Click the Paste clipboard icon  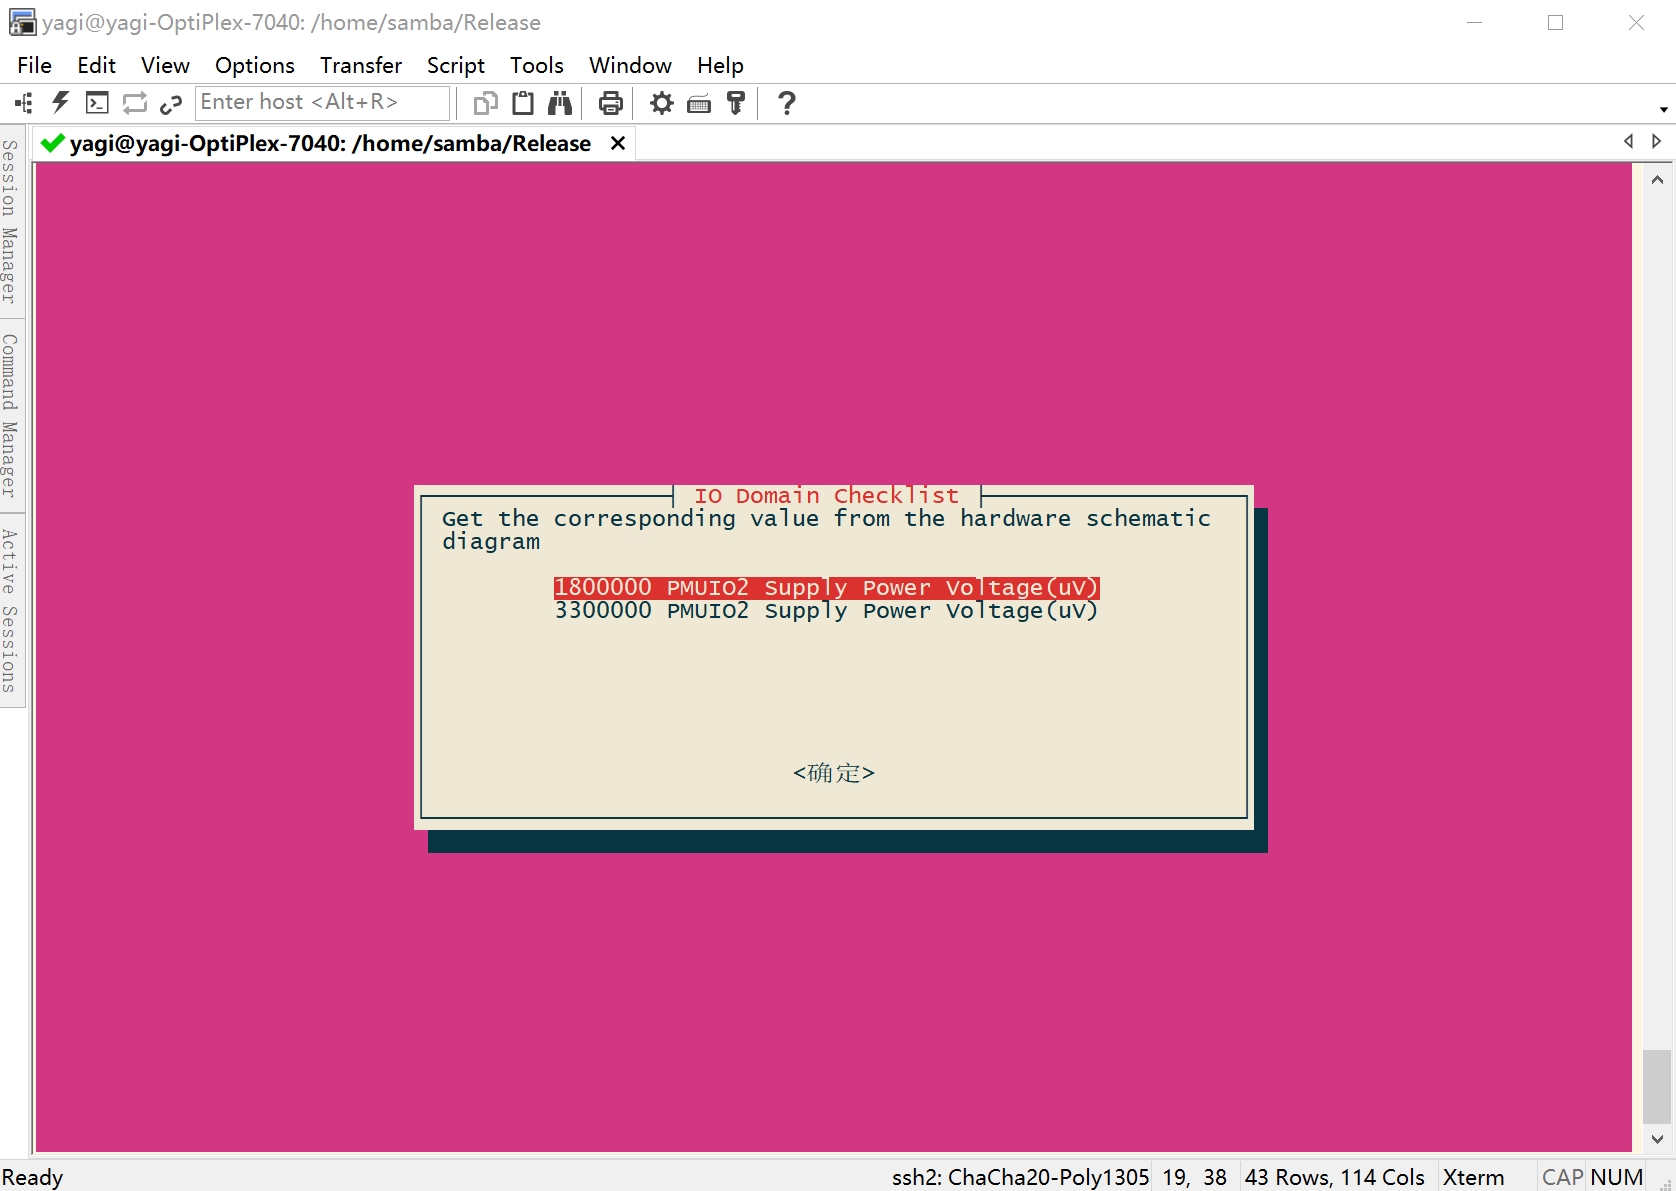(x=523, y=103)
